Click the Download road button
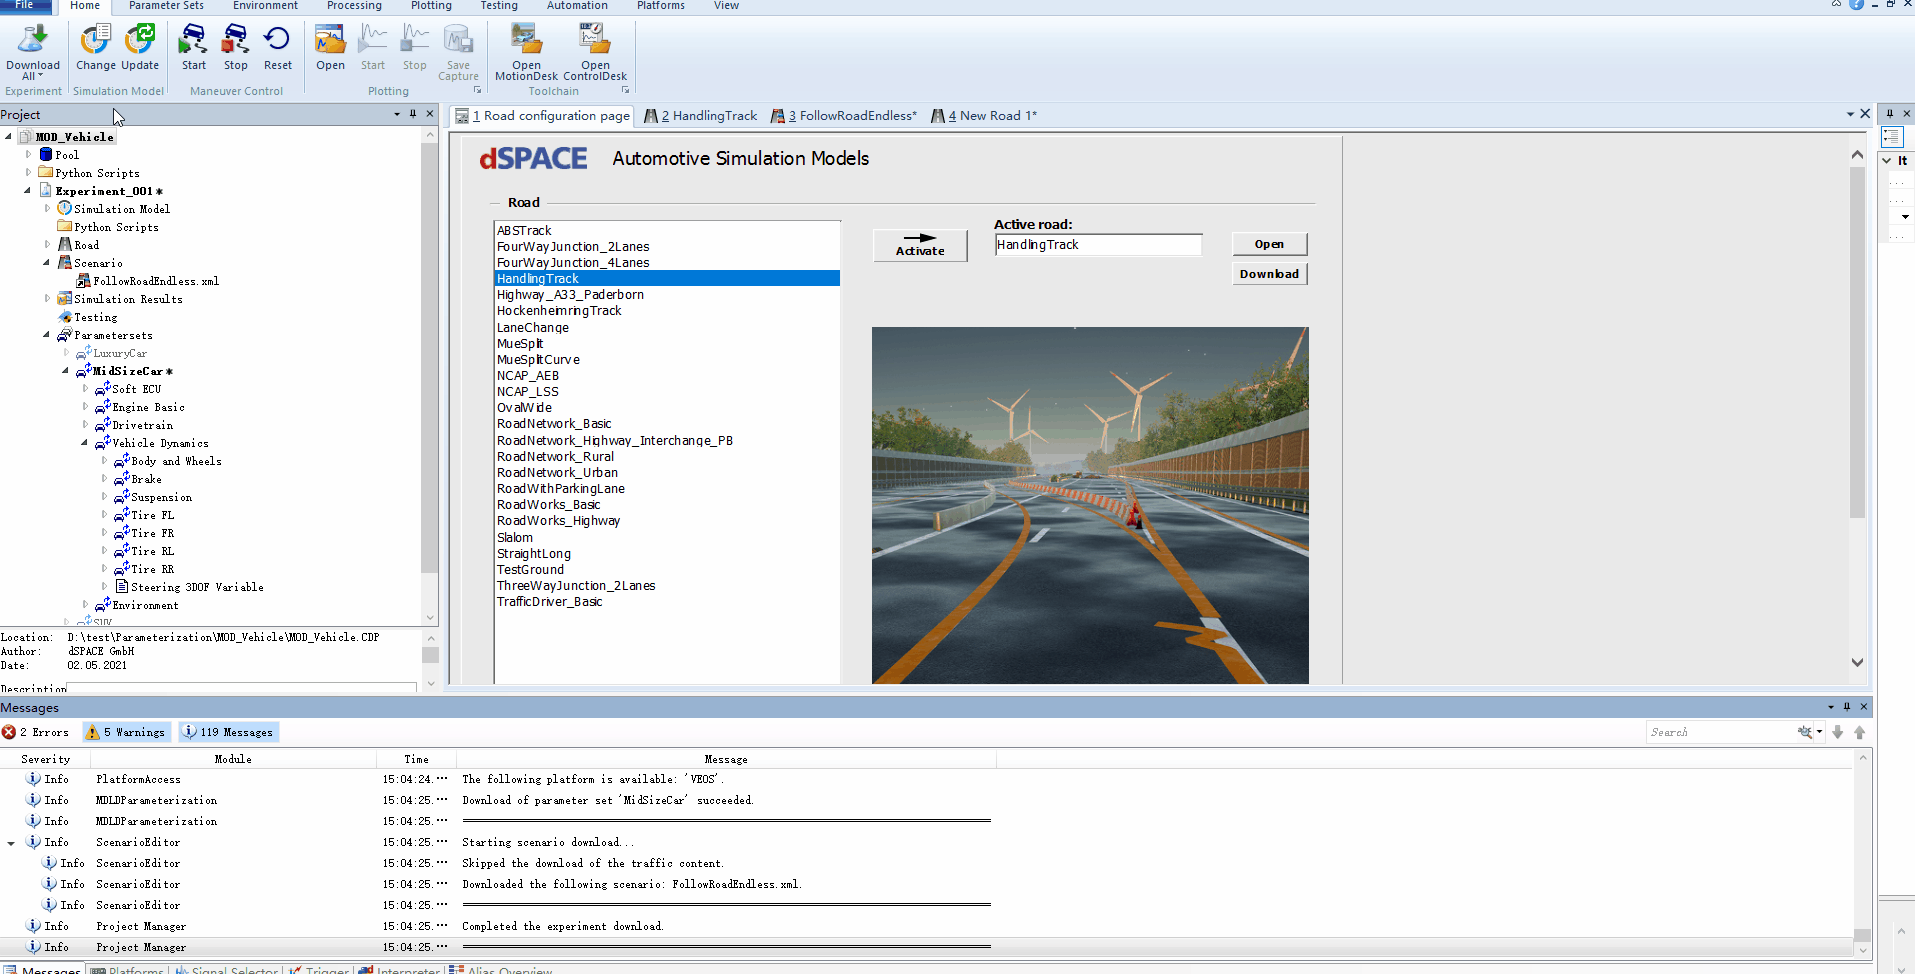This screenshot has height=974, width=1915. [x=1269, y=274]
